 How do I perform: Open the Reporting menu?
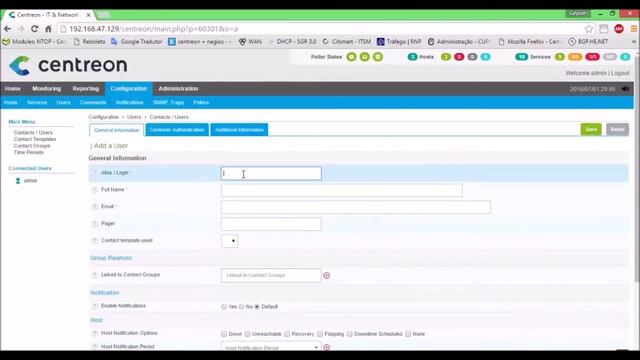[x=86, y=89]
